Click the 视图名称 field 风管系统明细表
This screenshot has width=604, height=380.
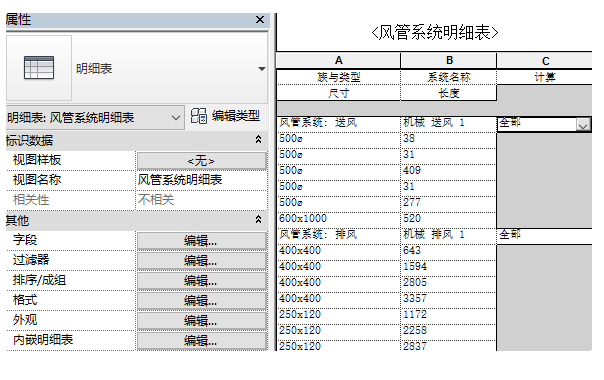point(201,180)
